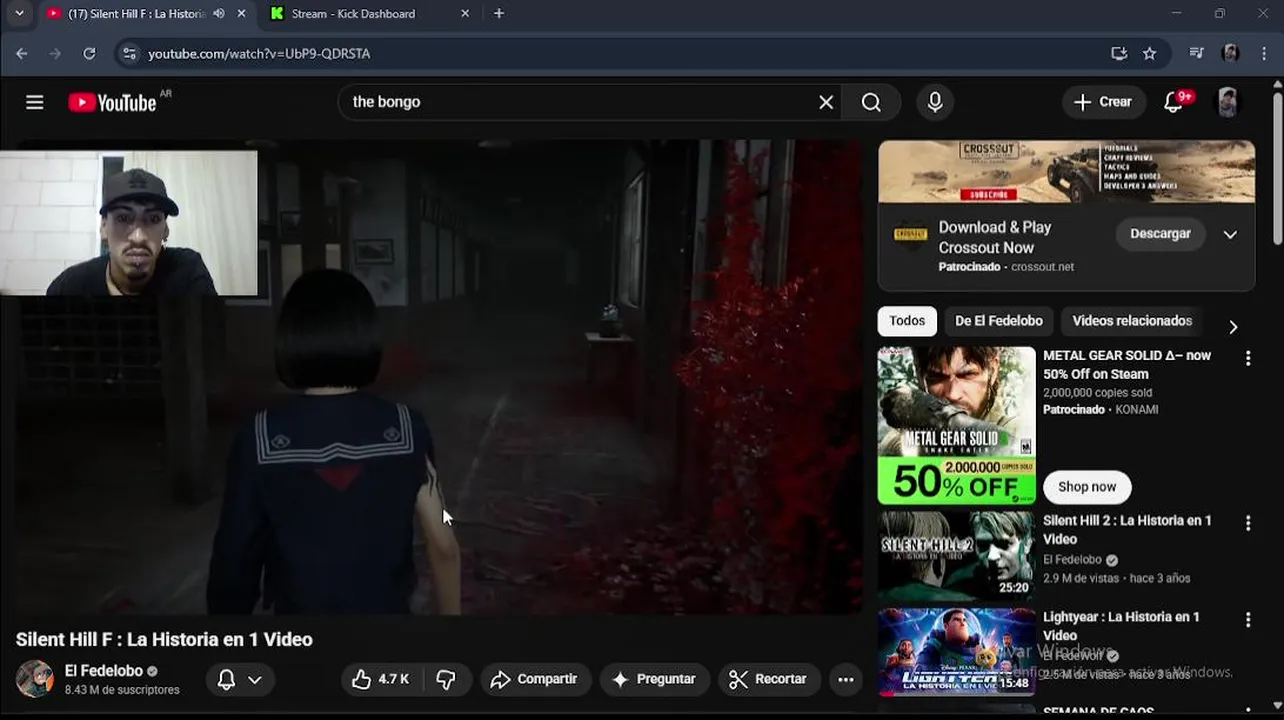Screen dimensions: 1284x720
Task: Open options for the Silent Hill 2 video
Action: pyautogui.click(x=1248, y=523)
